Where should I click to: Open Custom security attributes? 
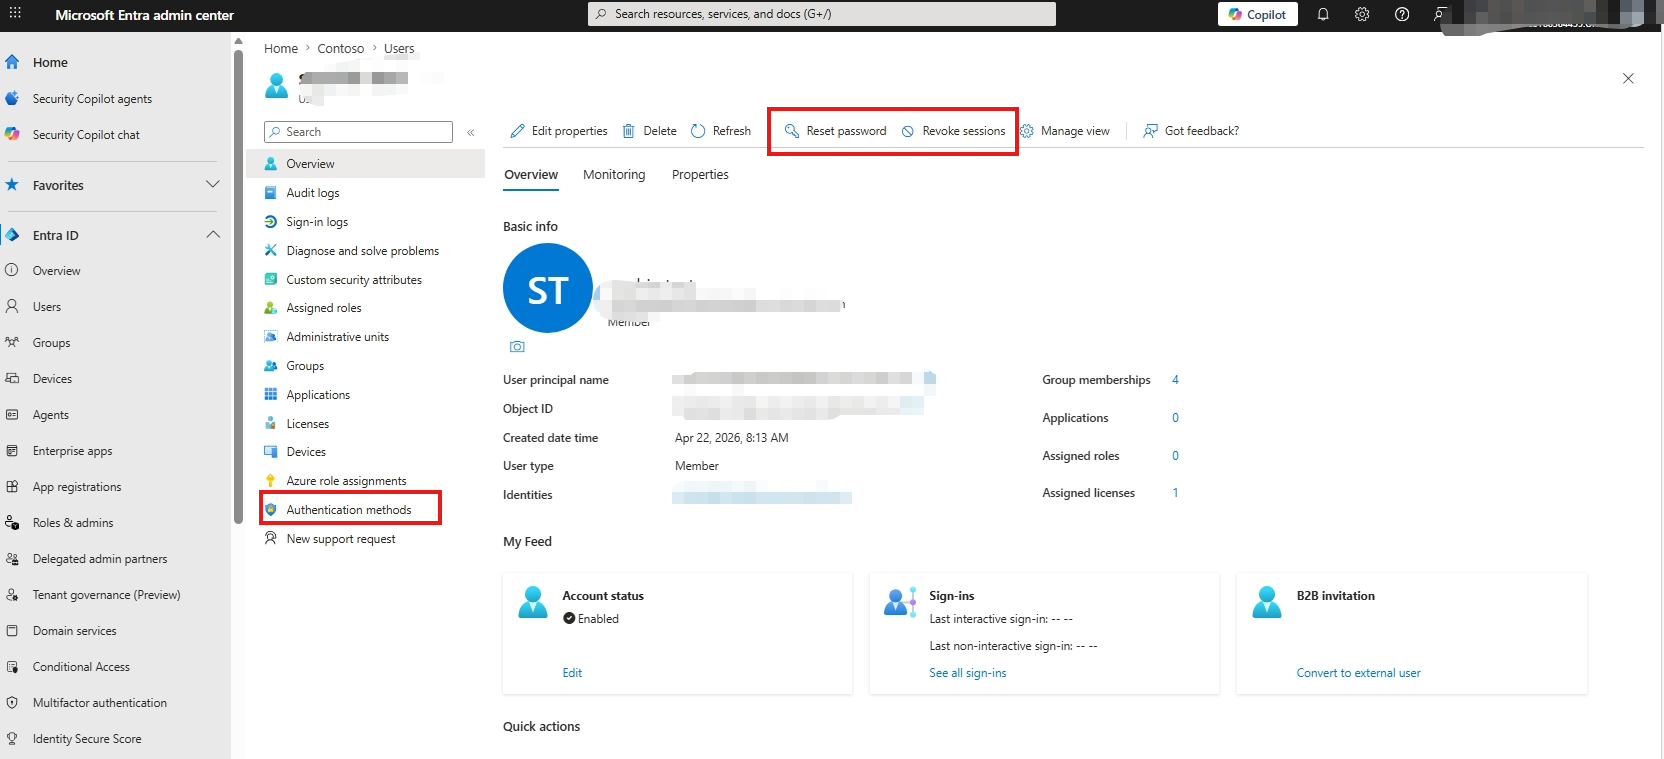354,280
